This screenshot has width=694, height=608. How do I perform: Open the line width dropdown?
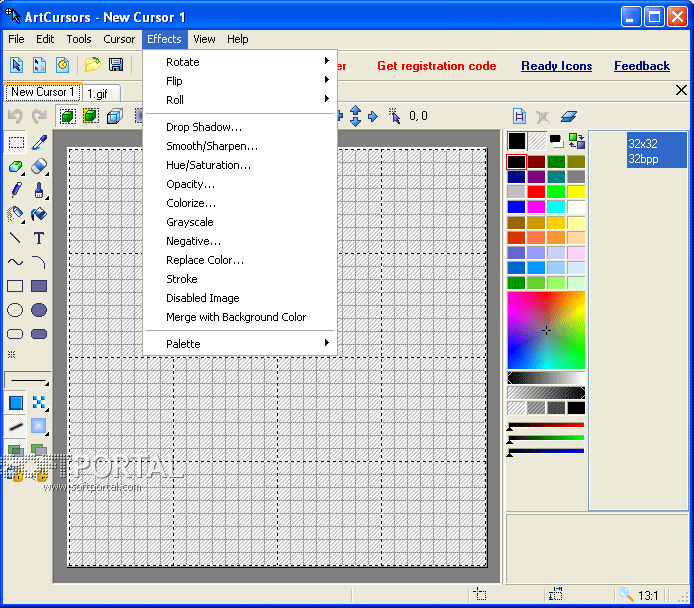coord(27,380)
